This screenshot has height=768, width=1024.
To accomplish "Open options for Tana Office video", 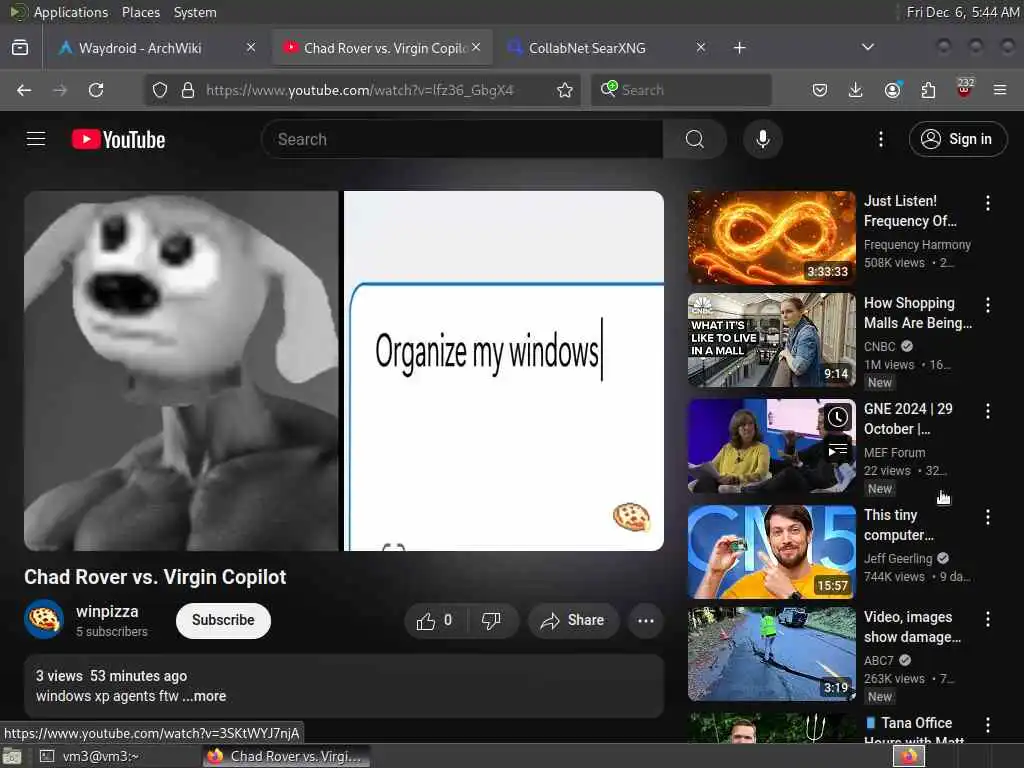I will click(x=987, y=725).
